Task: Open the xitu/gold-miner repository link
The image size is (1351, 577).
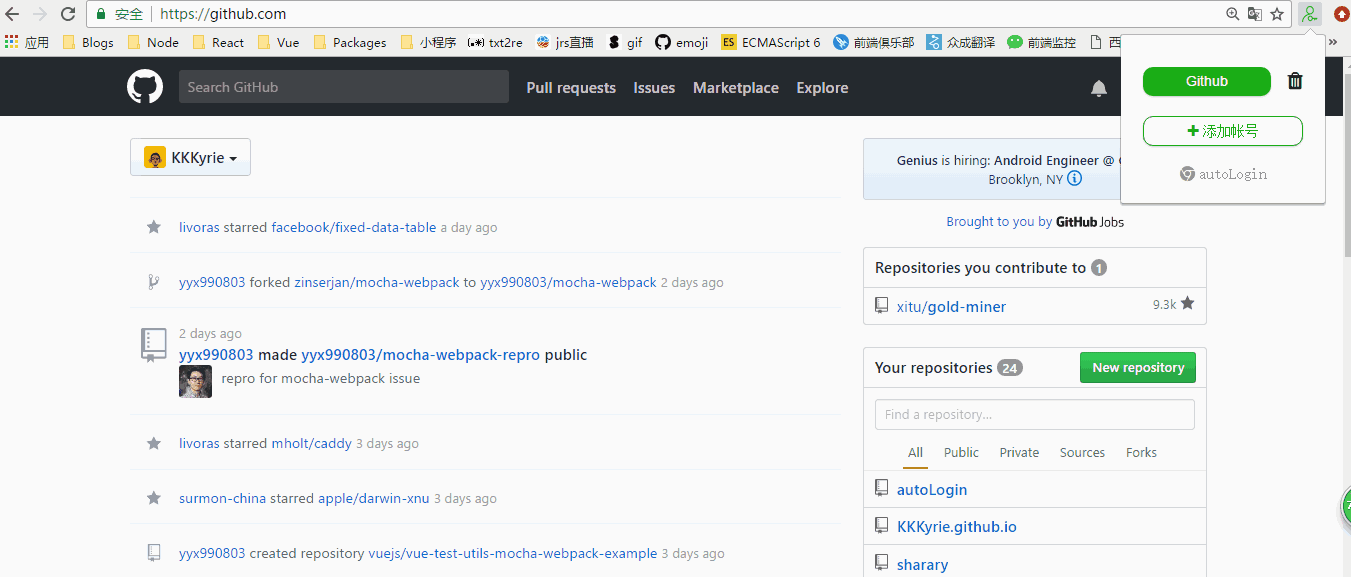Action: click(951, 306)
